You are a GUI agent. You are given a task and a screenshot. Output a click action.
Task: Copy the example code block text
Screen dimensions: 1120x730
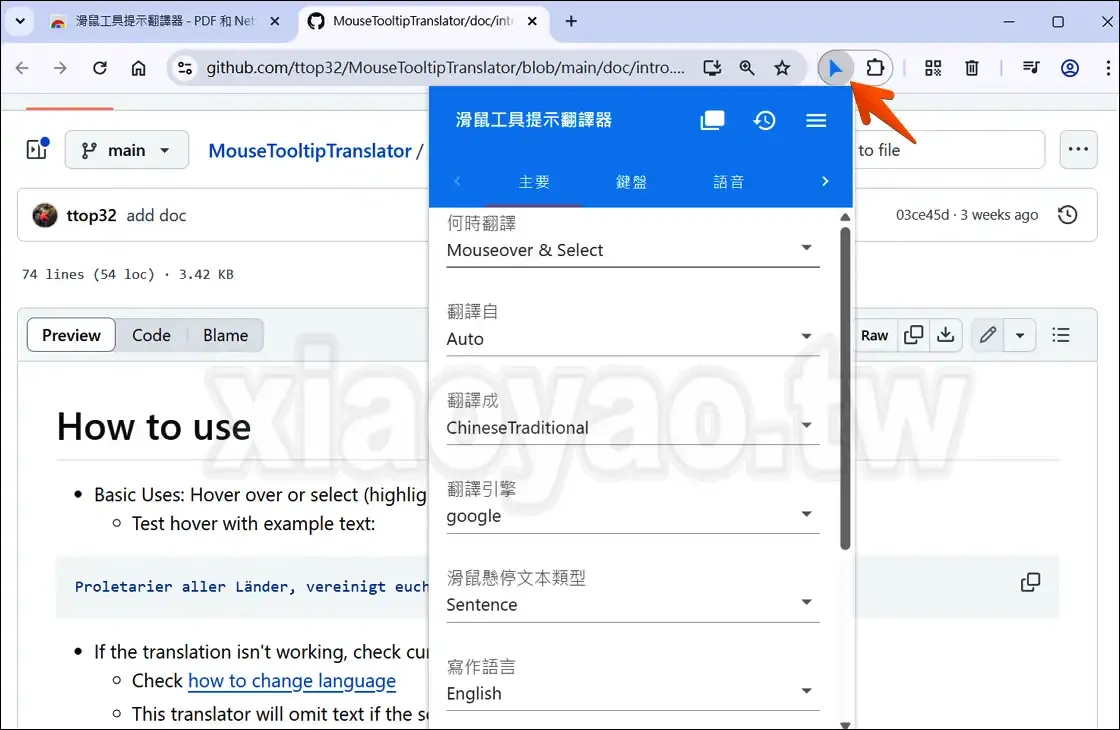pos(1030,582)
